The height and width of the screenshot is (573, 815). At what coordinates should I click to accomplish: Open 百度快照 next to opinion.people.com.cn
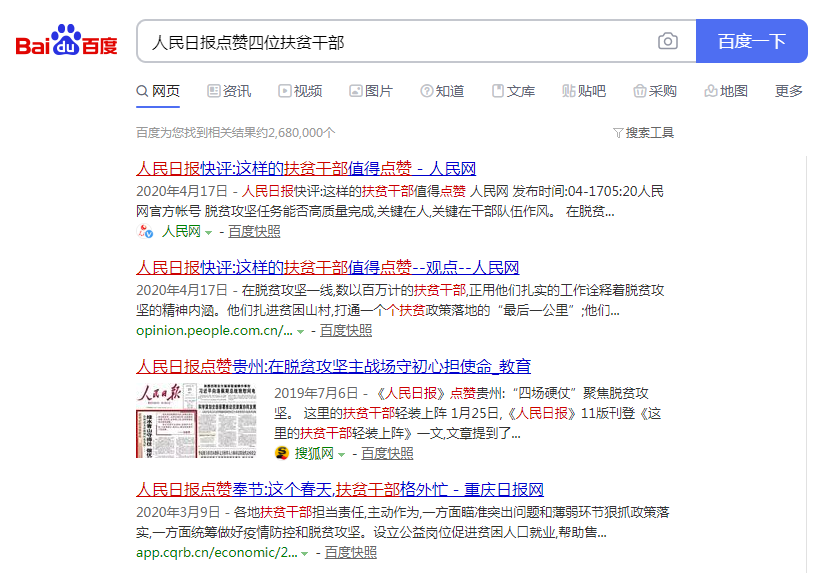coord(346,331)
